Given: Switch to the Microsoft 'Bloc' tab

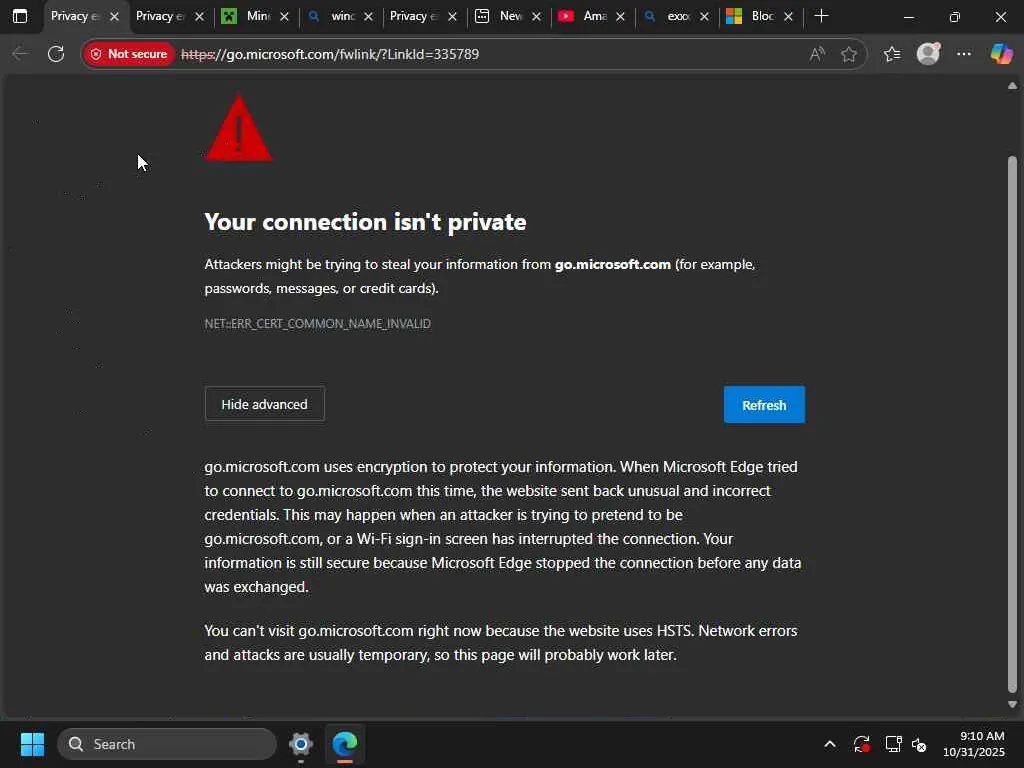Looking at the screenshot, I should pos(752,16).
